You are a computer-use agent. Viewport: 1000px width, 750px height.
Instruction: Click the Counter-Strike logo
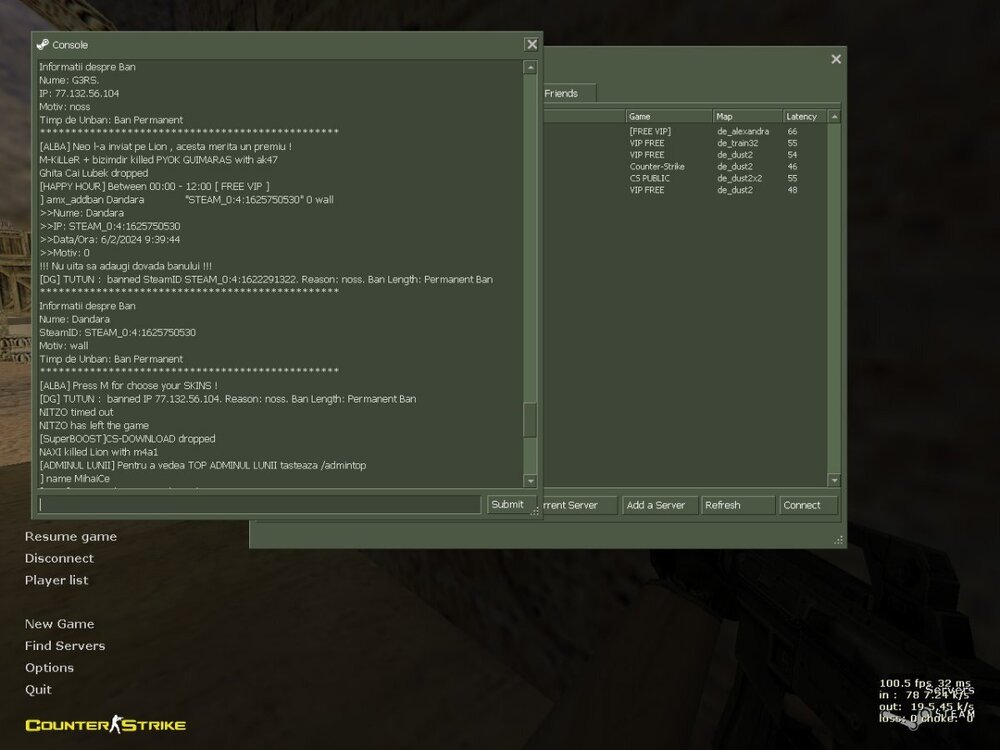point(105,724)
